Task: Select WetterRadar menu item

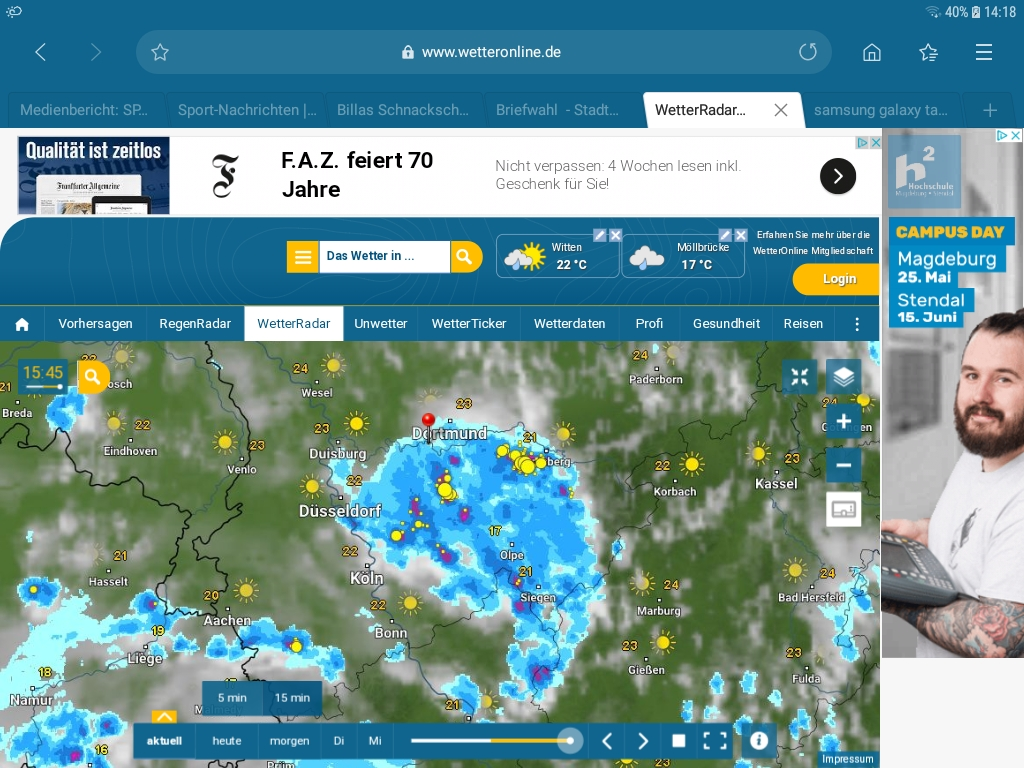Action: (294, 324)
